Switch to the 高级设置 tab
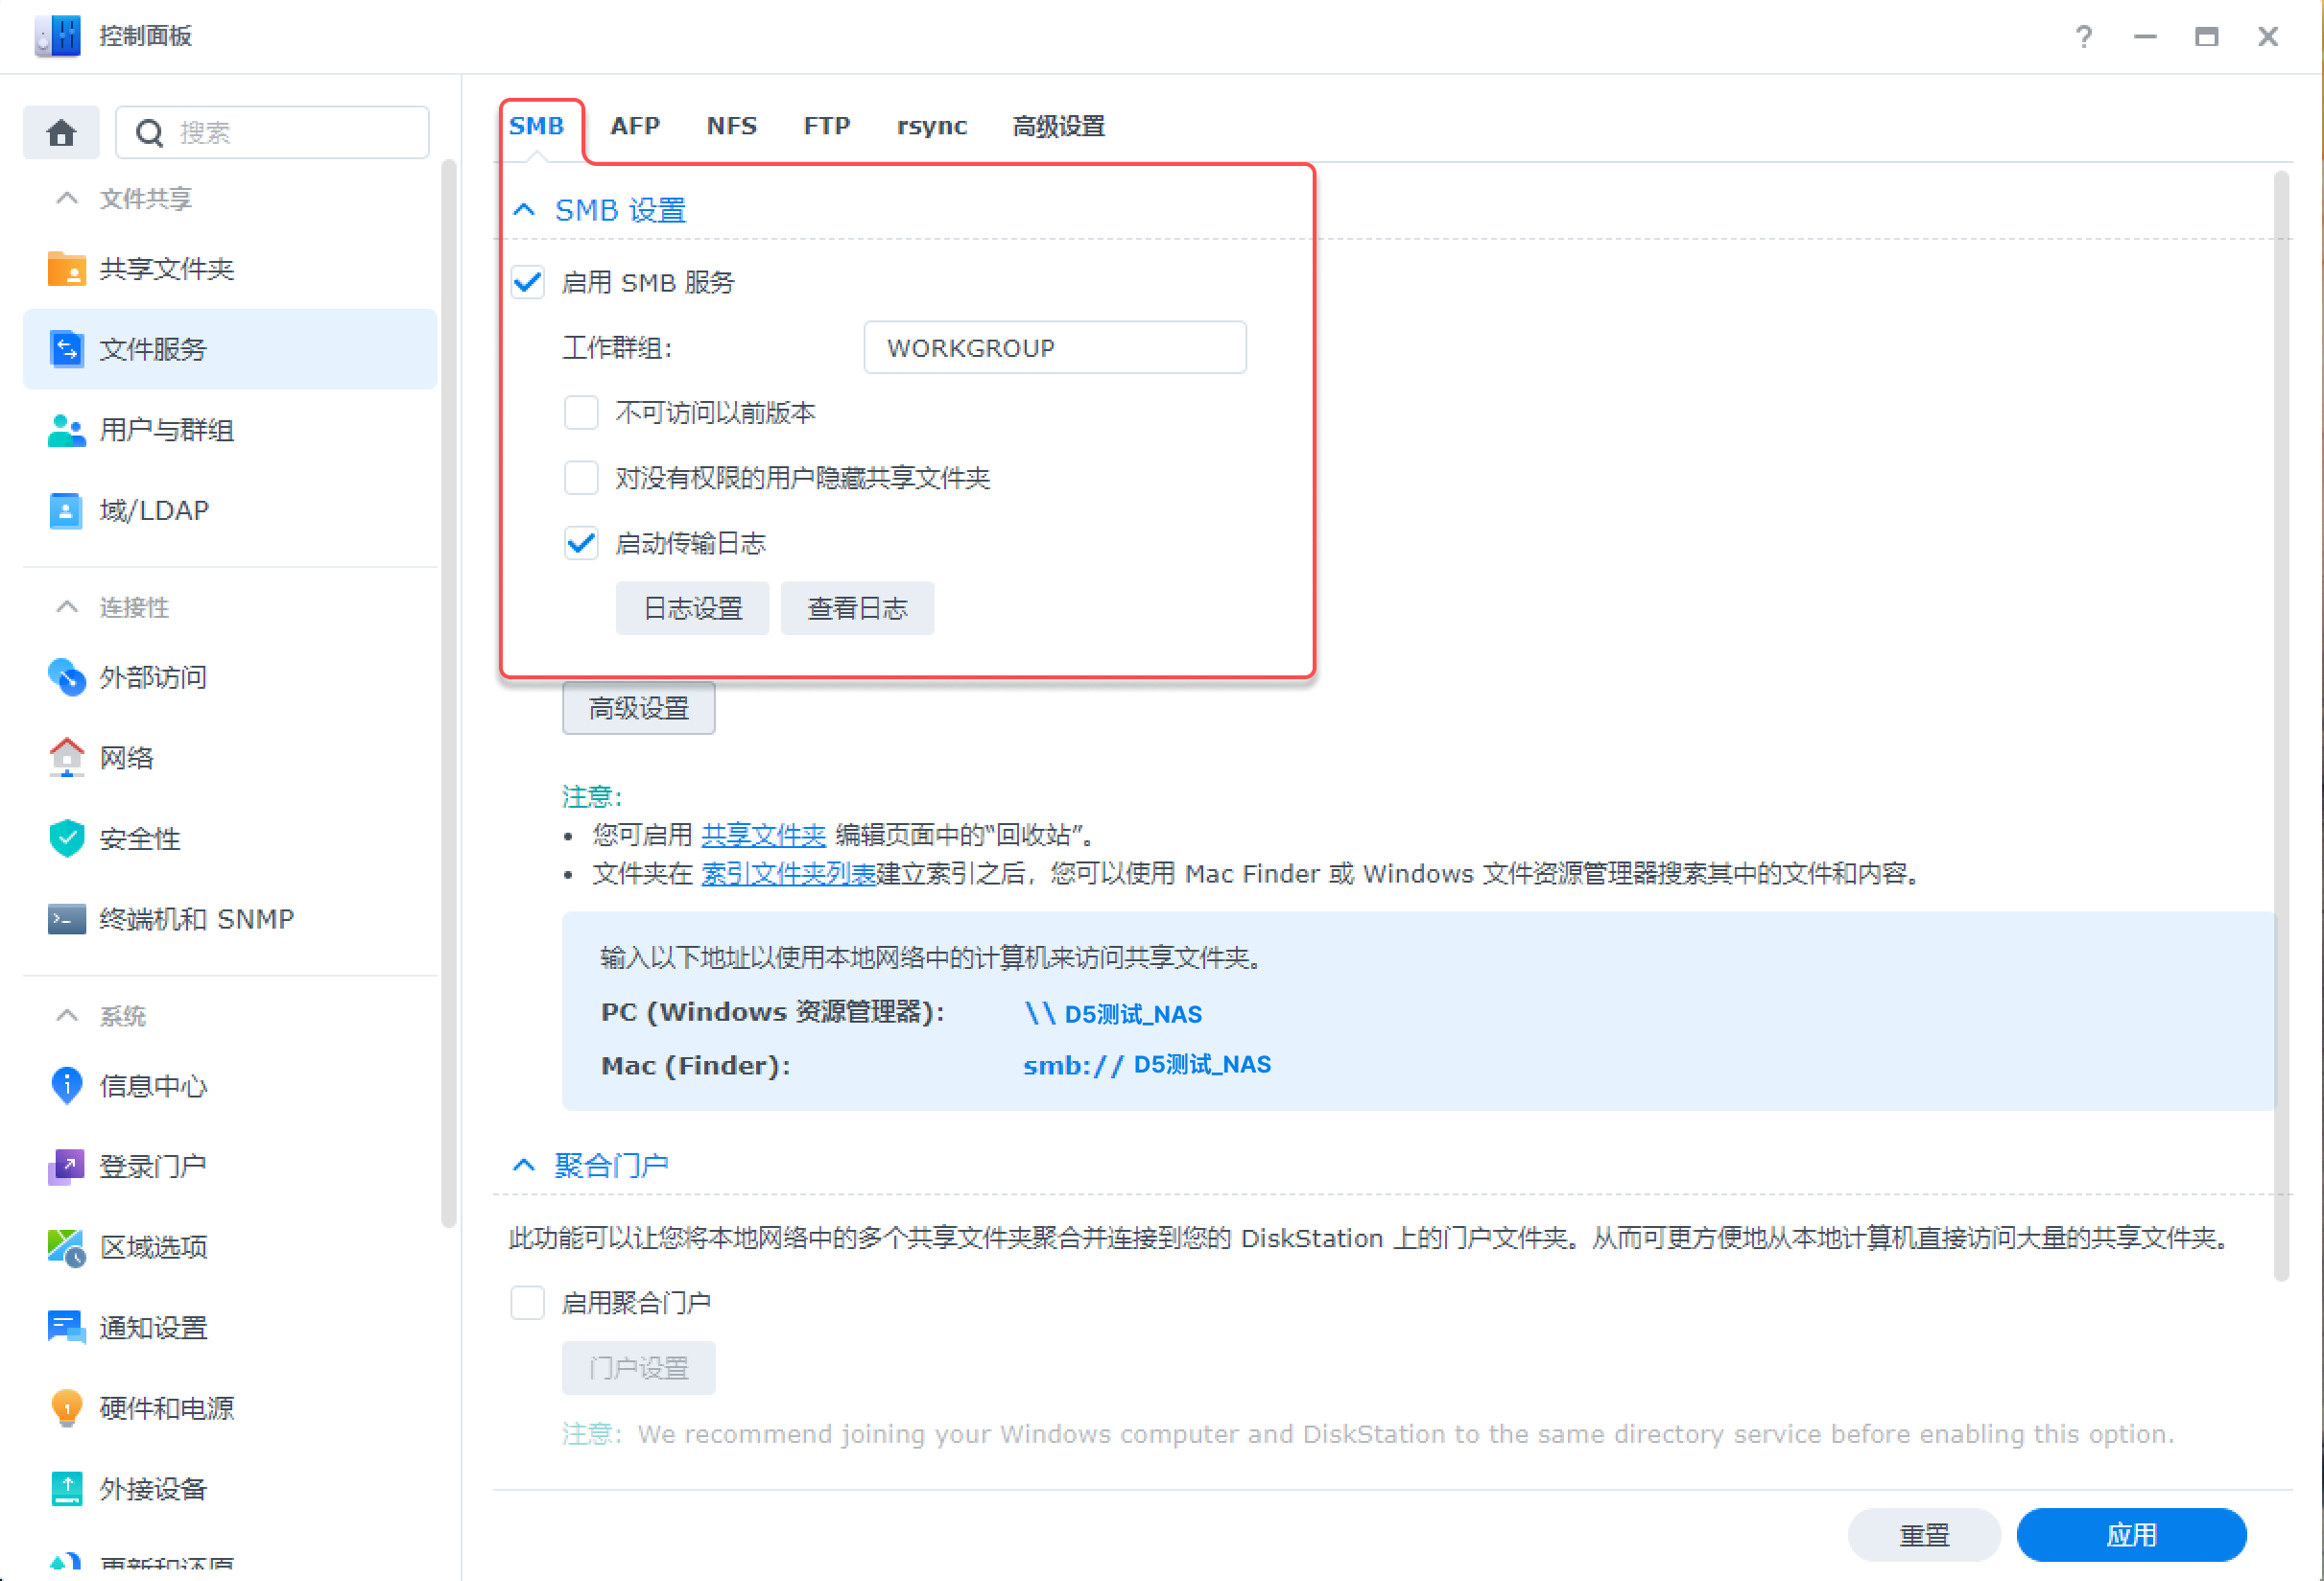Image resolution: width=2324 pixels, height=1581 pixels. pyautogui.click(x=1058, y=126)
